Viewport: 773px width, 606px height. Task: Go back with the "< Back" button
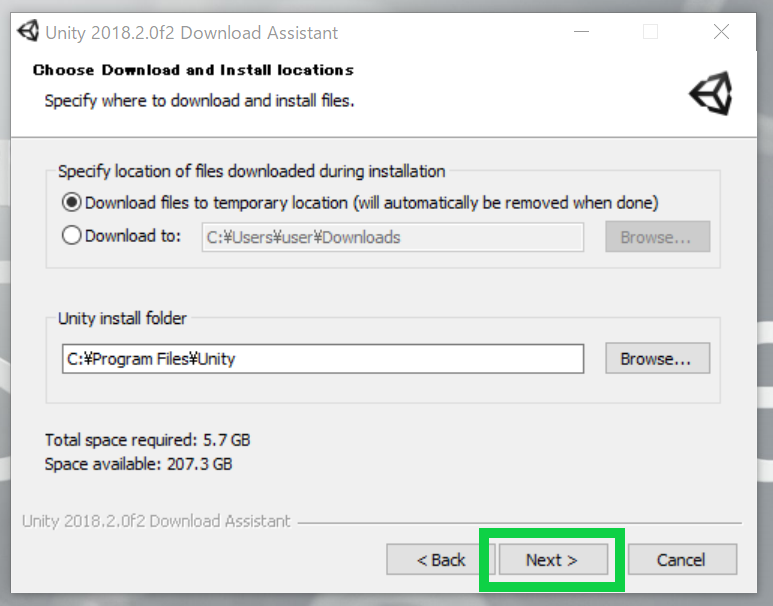click(441, 560)
